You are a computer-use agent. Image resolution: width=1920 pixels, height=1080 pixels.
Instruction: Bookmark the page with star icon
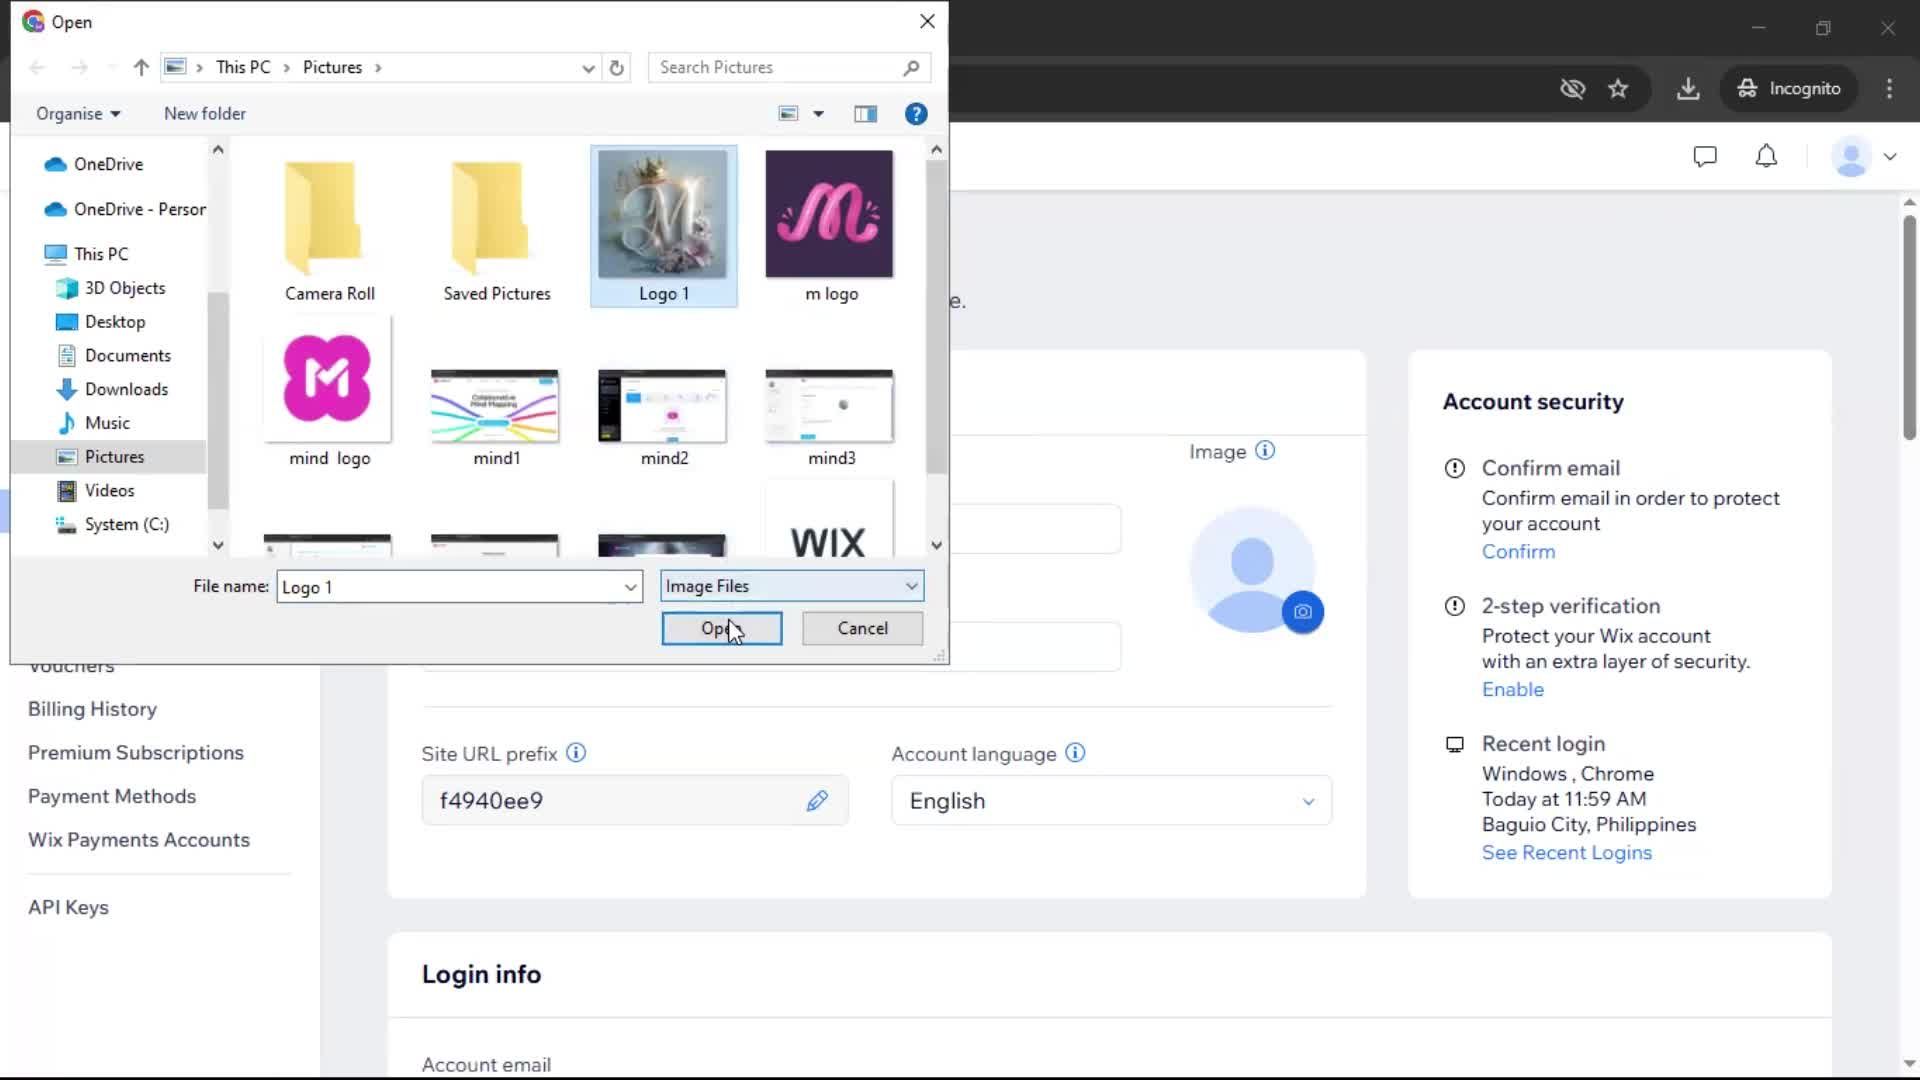(1618, 88)
